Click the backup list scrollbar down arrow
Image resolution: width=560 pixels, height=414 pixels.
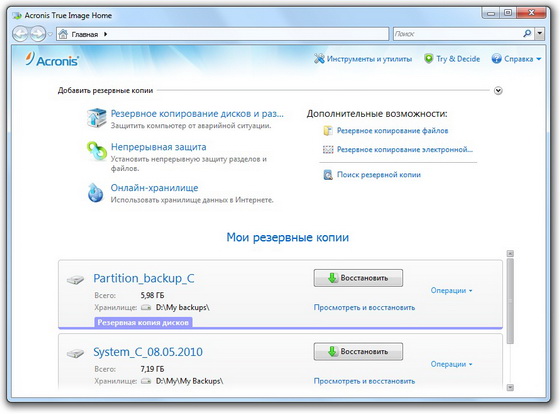(x=510, y=388)
